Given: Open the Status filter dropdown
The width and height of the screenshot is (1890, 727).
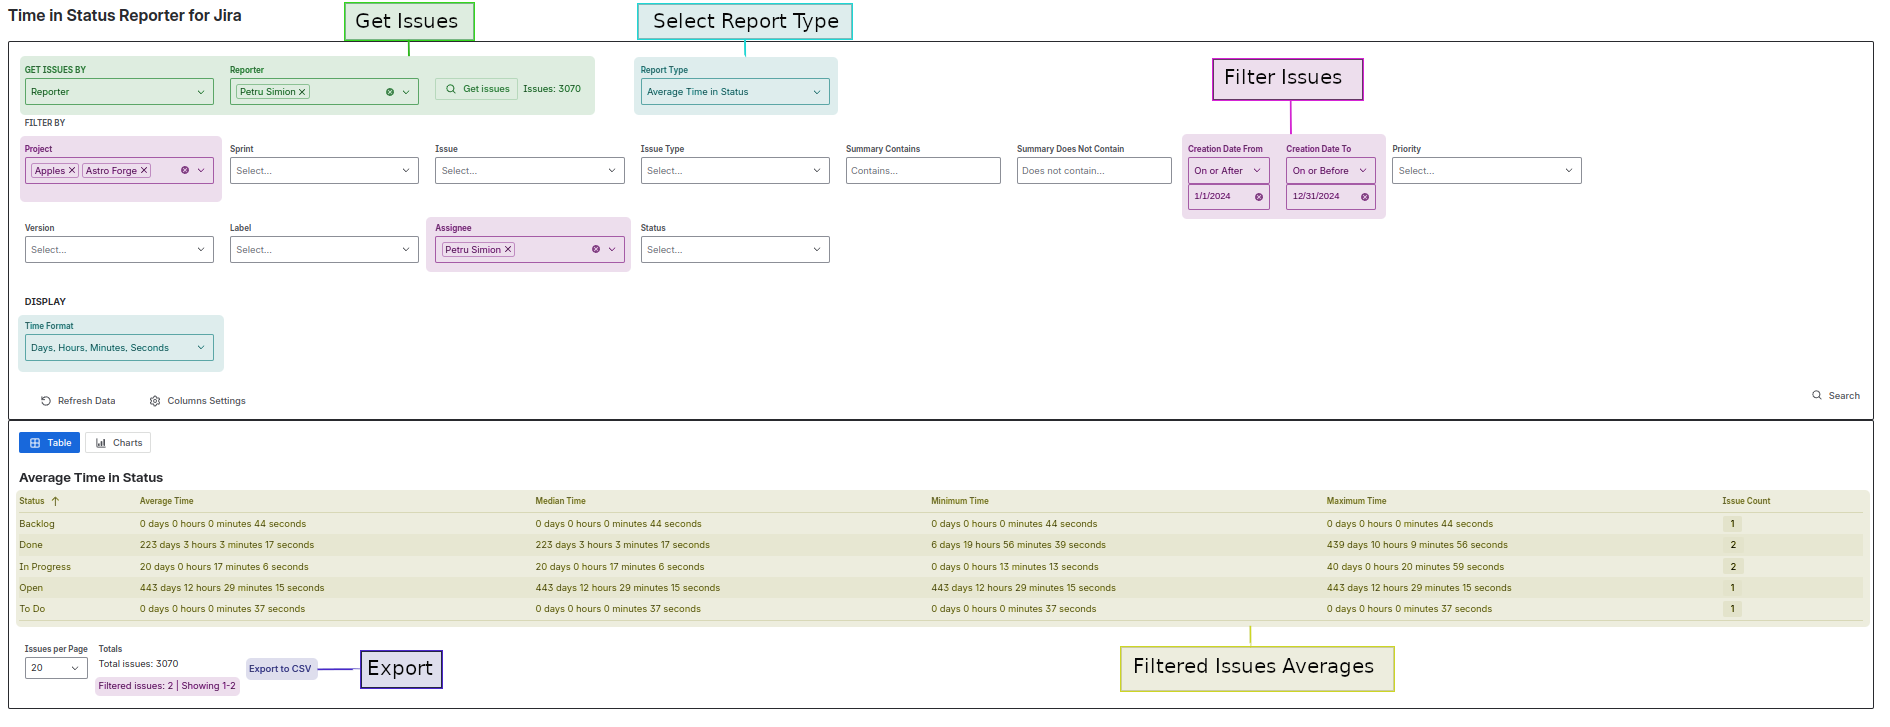Looking at the screenshot, I should click(x=735, y=250).
